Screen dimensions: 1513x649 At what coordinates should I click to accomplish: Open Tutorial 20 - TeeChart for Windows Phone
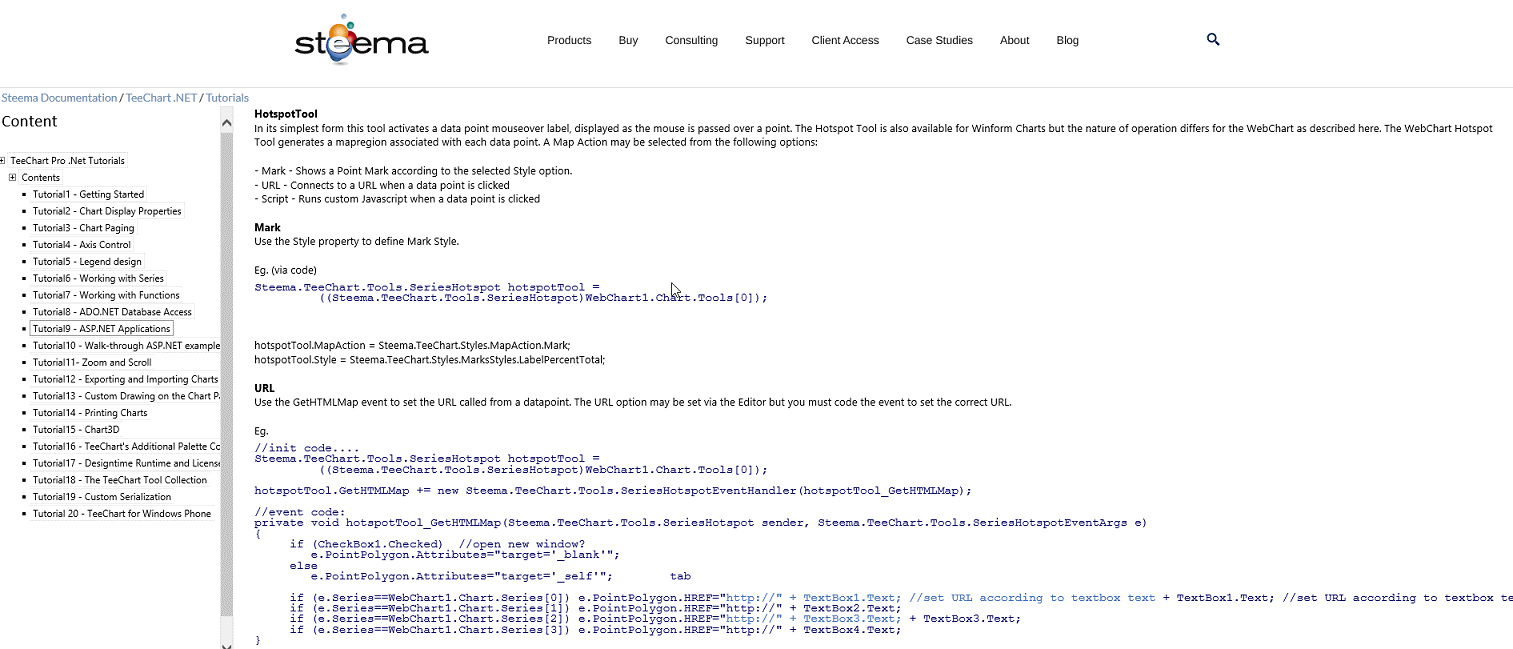click(x=122, y=513)
